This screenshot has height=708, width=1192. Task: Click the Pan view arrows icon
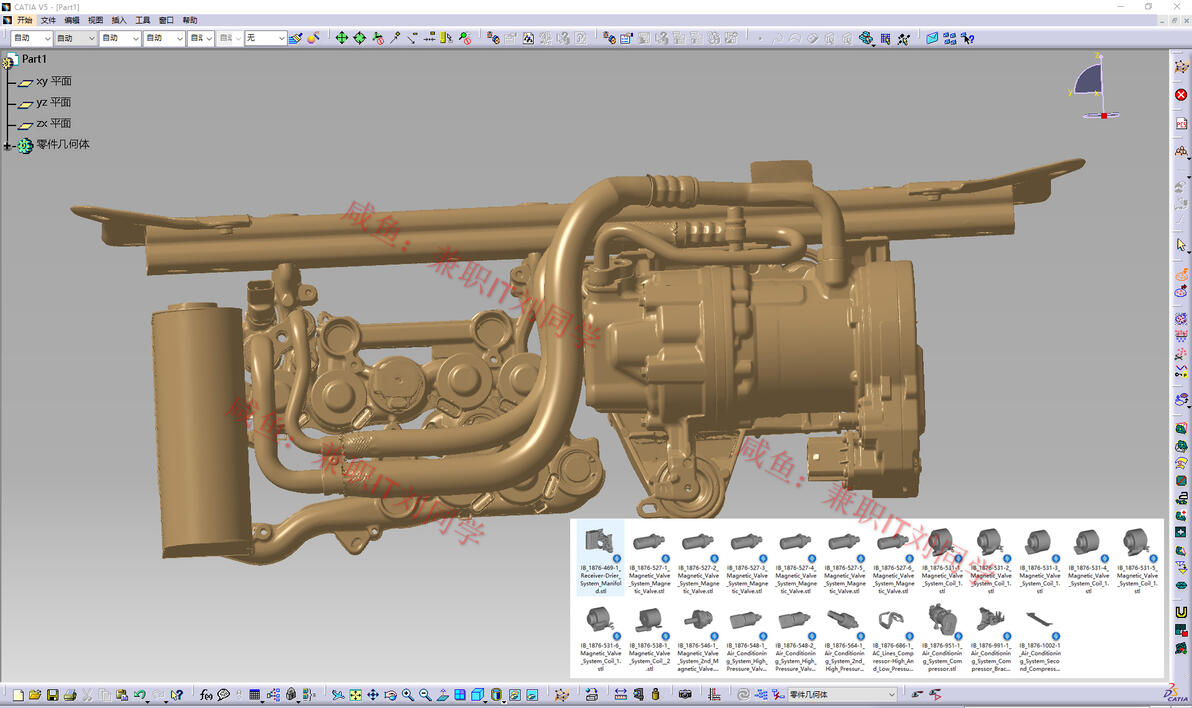tap(373, 695)
